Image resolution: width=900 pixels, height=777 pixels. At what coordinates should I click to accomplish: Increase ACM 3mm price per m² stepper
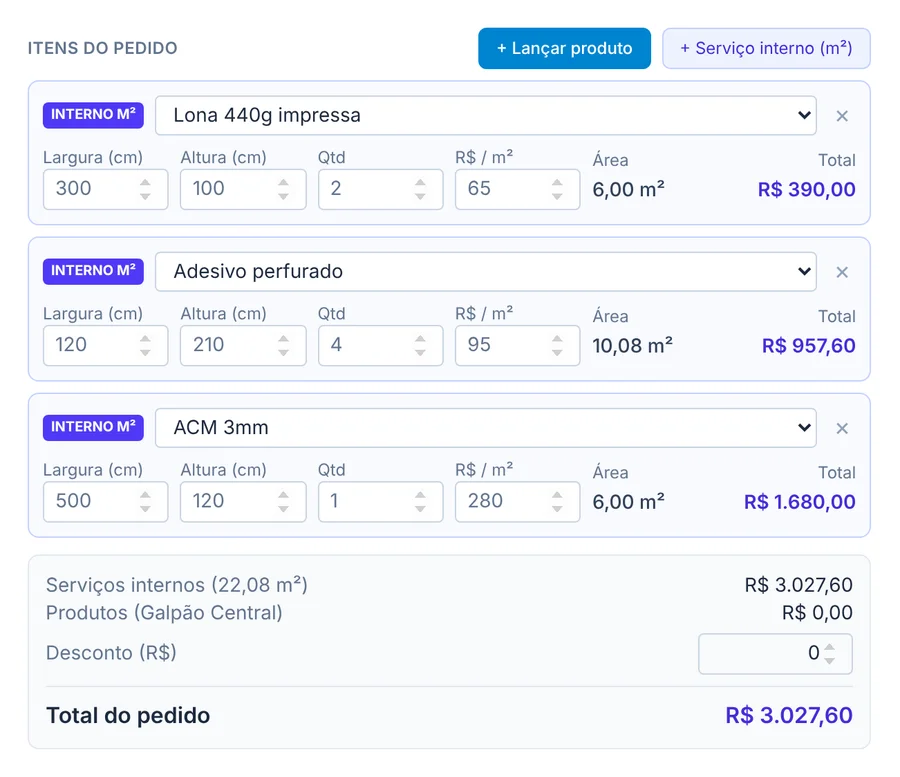click(x=557, y=494)
